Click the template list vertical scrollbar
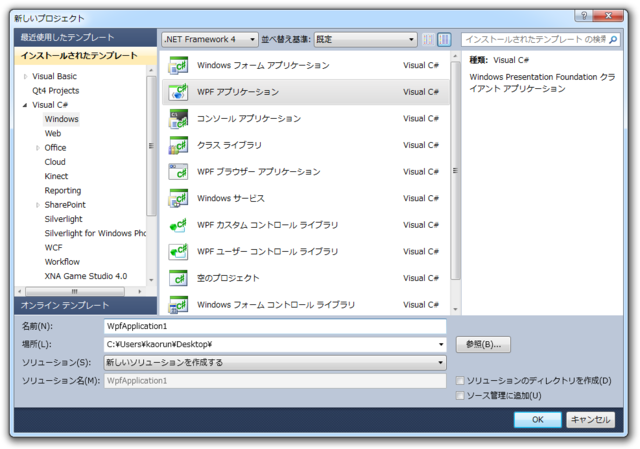The width and height of the screenshot is (640, 449). pyautogui.click(x=456, y=171)
